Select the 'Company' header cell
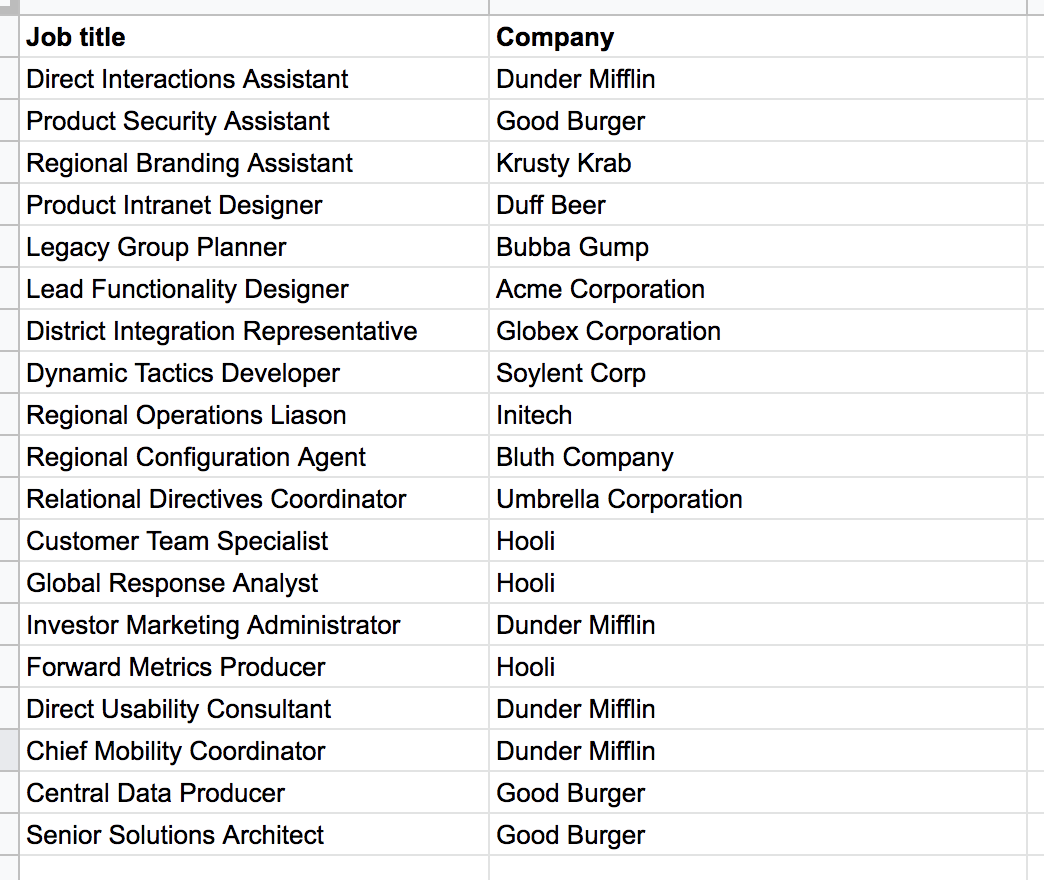This screenshot has width=1044, height=880. (758, 37)
